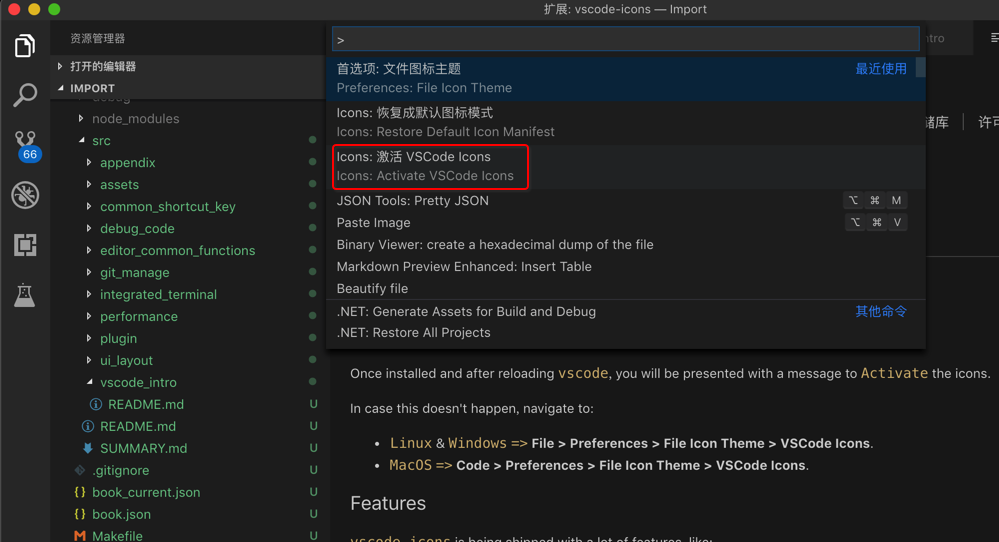Run JSON Tools: Pretty JSON command
This screenshot has width=999, height=542.
626,201
